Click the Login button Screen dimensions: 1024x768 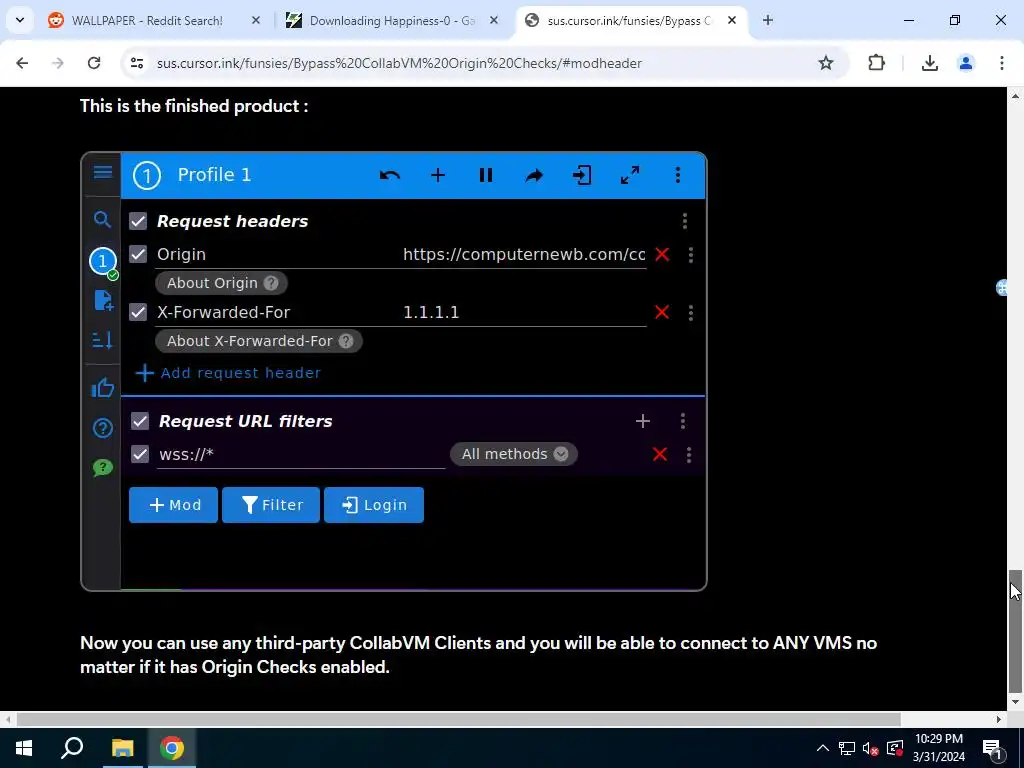374,505
